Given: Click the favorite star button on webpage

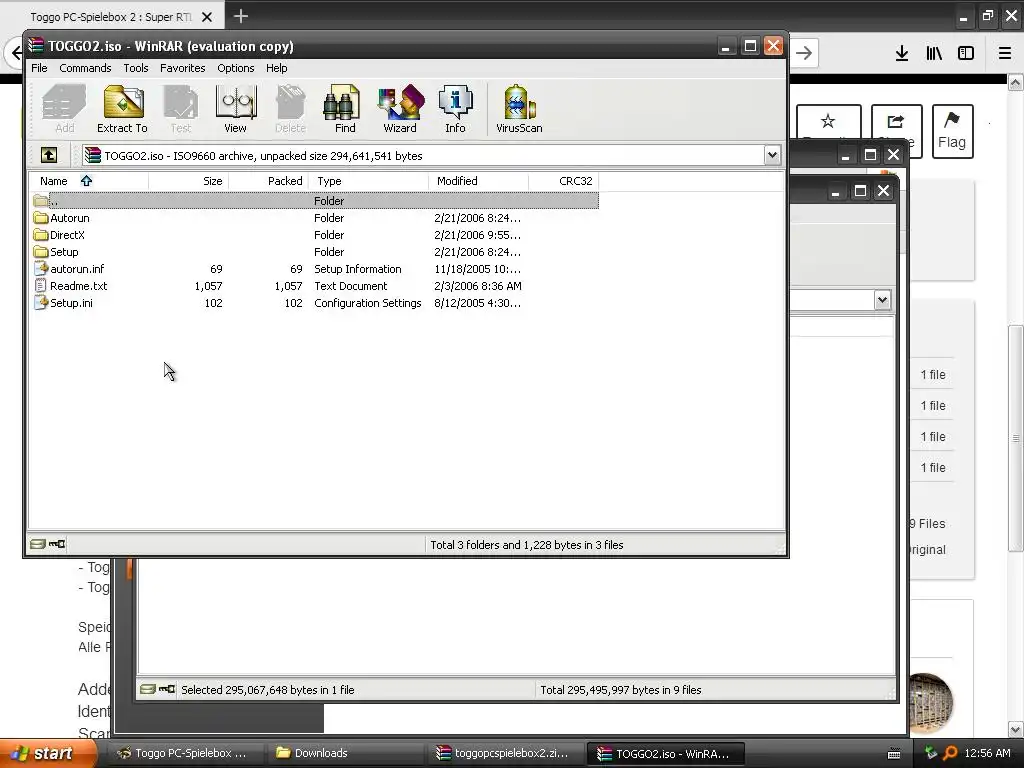Looking at the screenshot, I should point(828,121).
